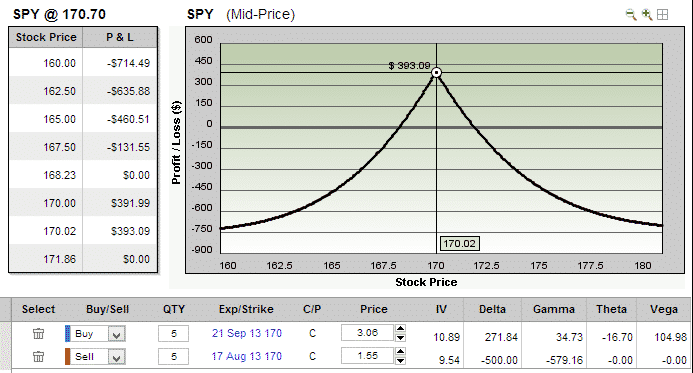
Task: Increase the 1.55 price with up arrow
Action: coord(400,351)
